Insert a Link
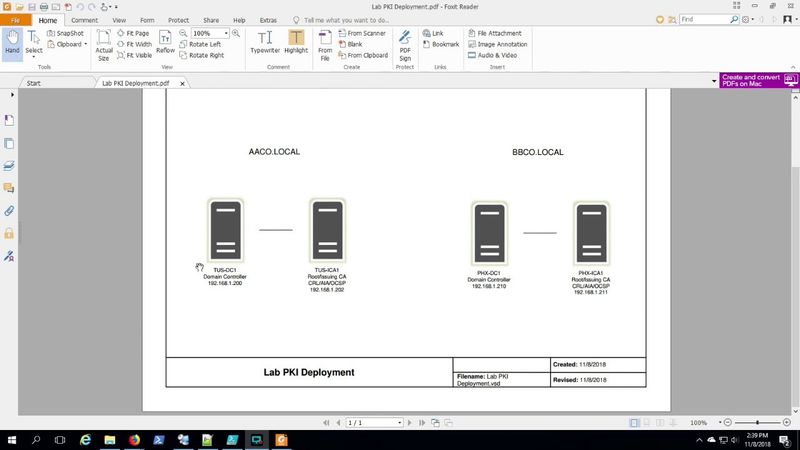Screen dimensions: 800x450 (433, 33)
